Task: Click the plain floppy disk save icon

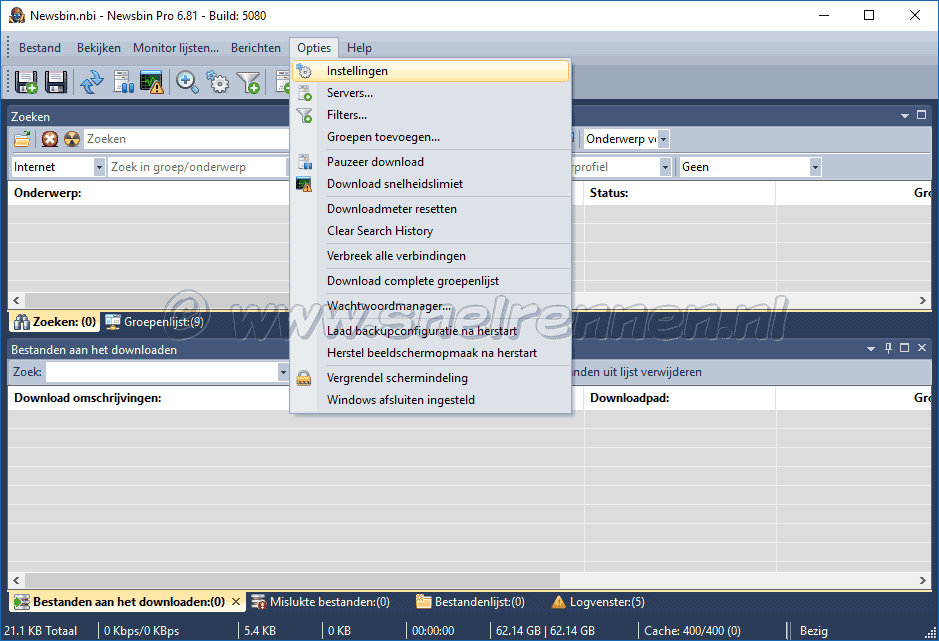Action: (x=56, y=82)
